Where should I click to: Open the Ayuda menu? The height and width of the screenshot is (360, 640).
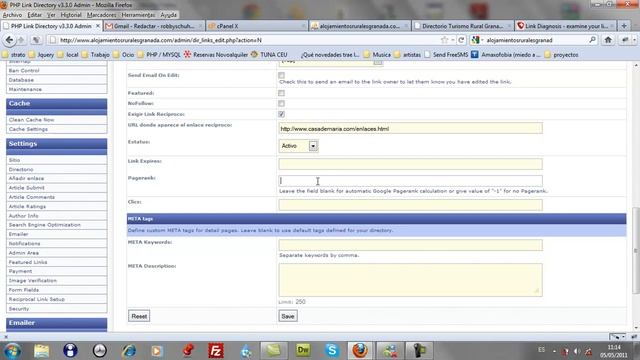click(x=168, y=15)
